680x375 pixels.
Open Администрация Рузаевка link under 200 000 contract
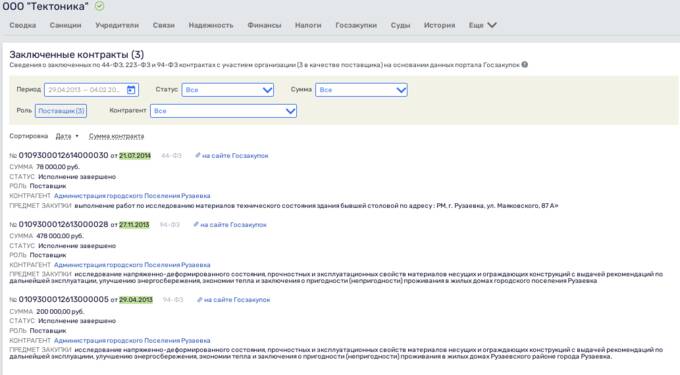click(132, 341)
